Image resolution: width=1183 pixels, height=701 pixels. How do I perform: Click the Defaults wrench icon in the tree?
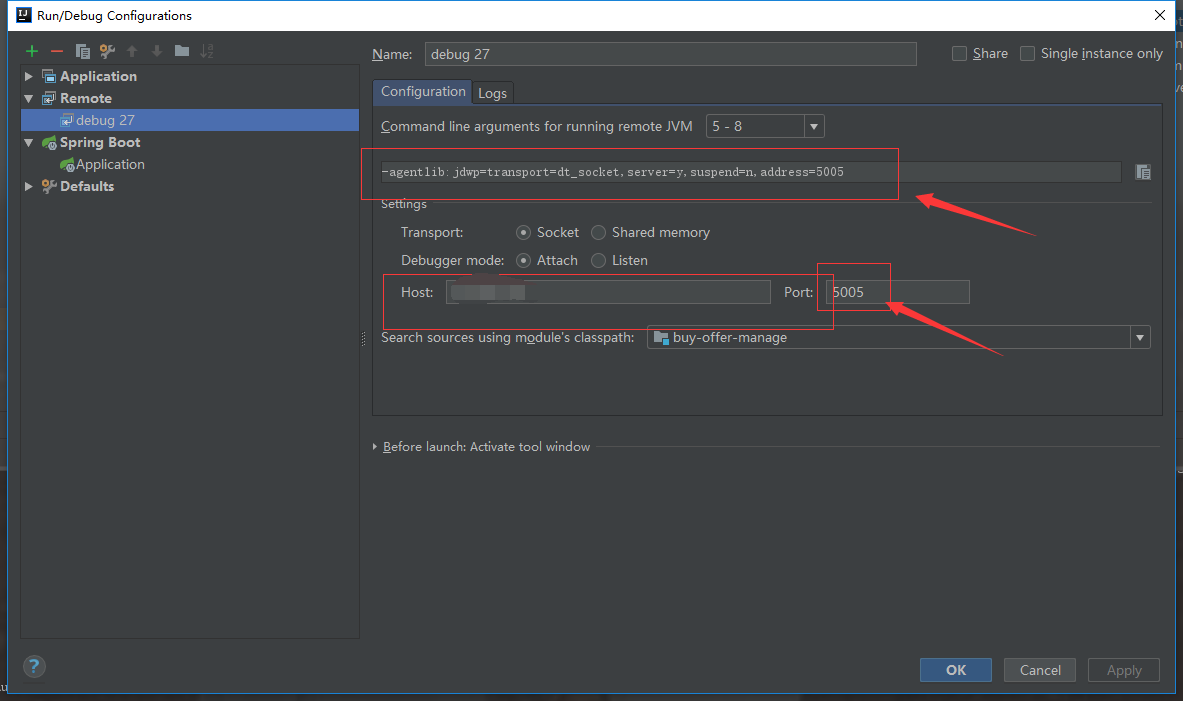[x=49, y=186]
